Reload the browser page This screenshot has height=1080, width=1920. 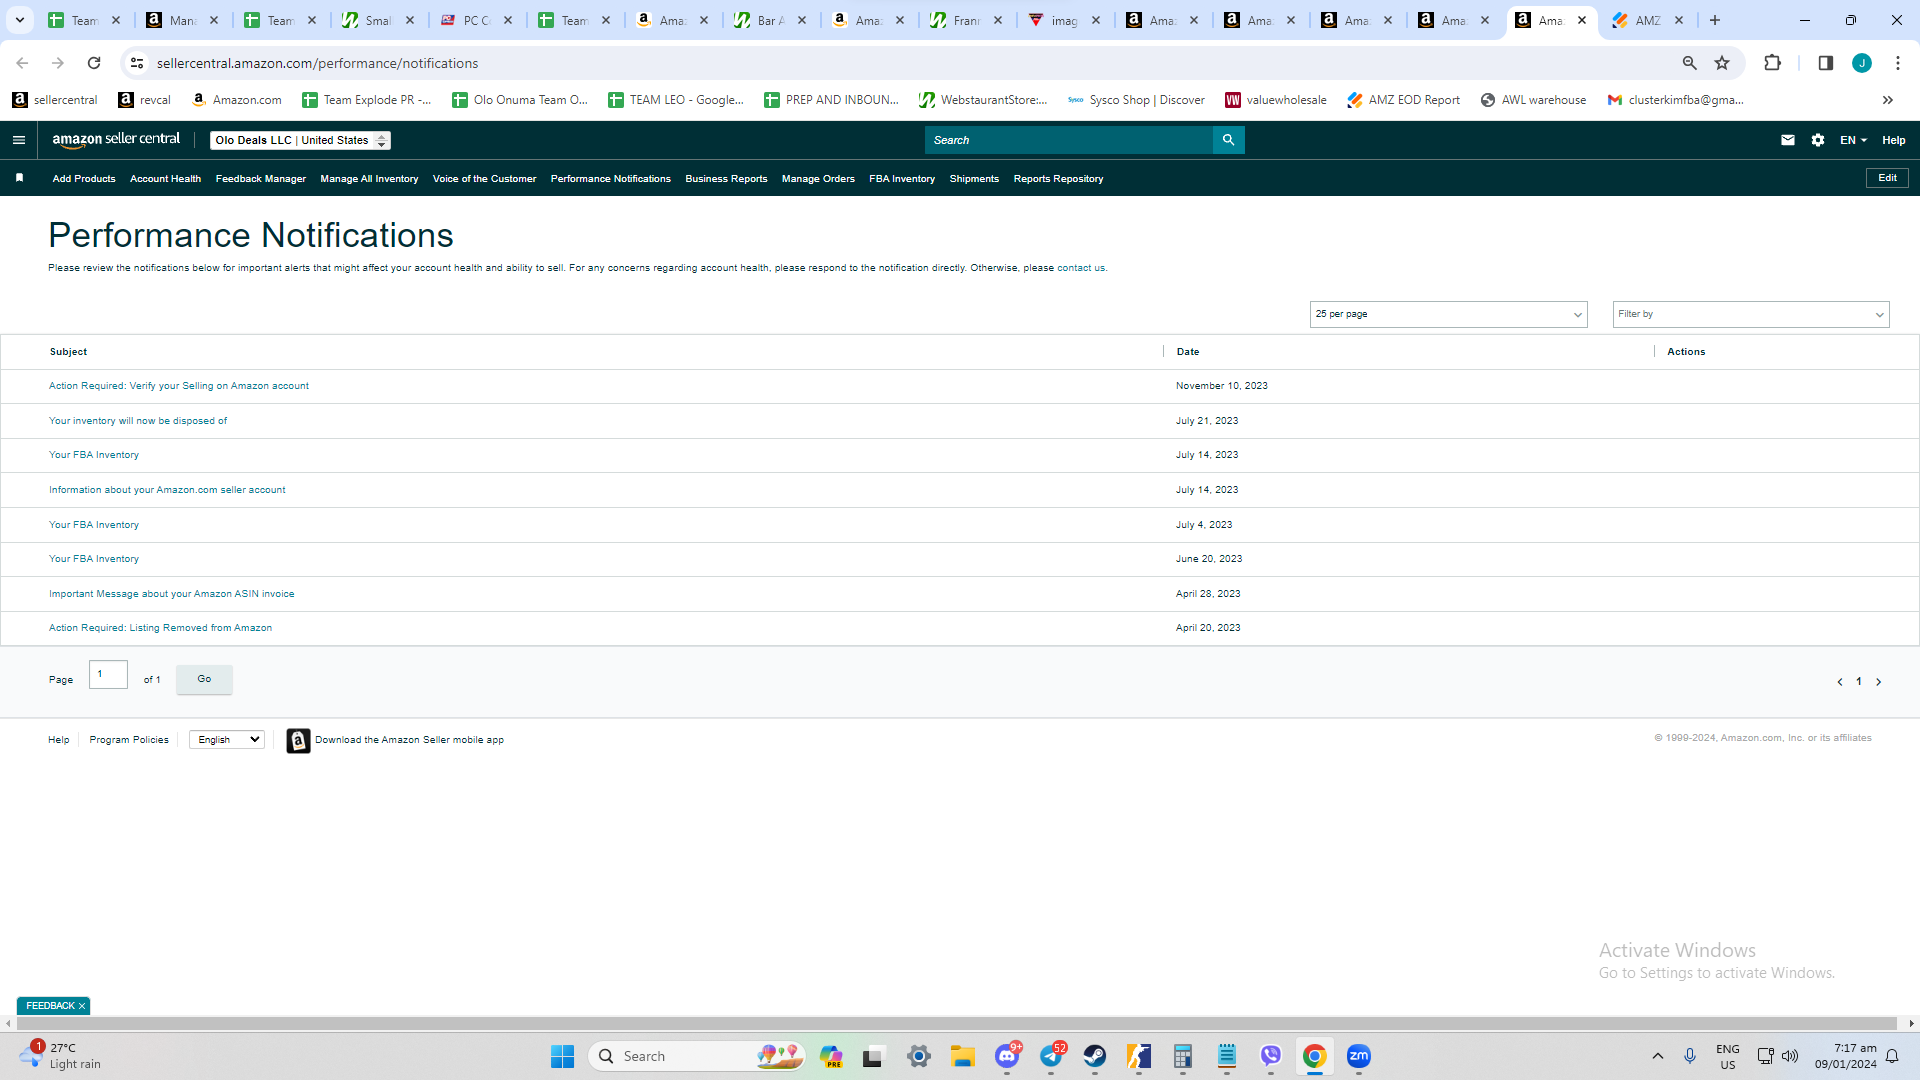click(94, 63)
